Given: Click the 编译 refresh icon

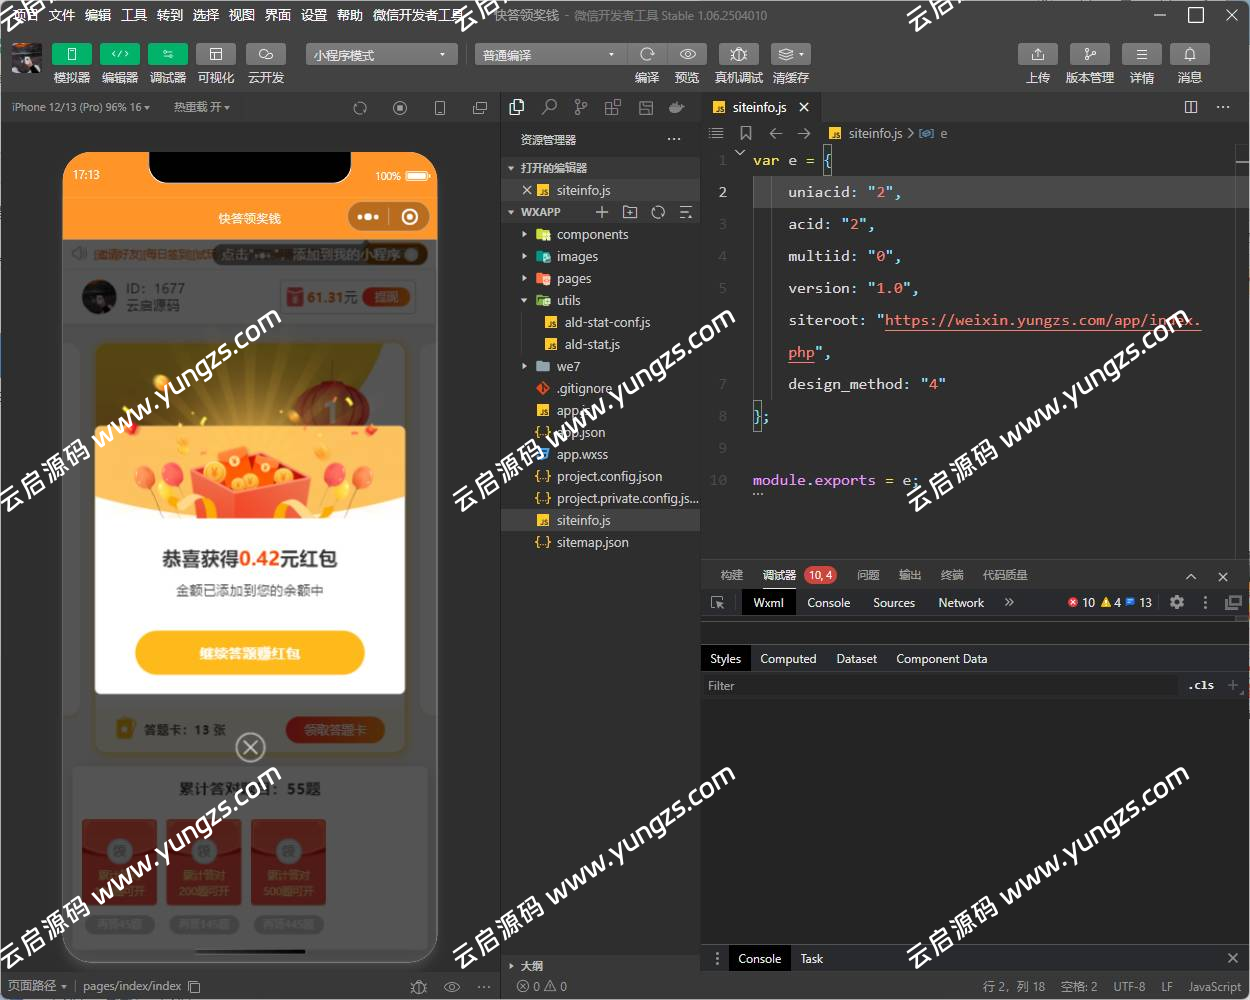Looking at the screenshot, I should [647, 54].
